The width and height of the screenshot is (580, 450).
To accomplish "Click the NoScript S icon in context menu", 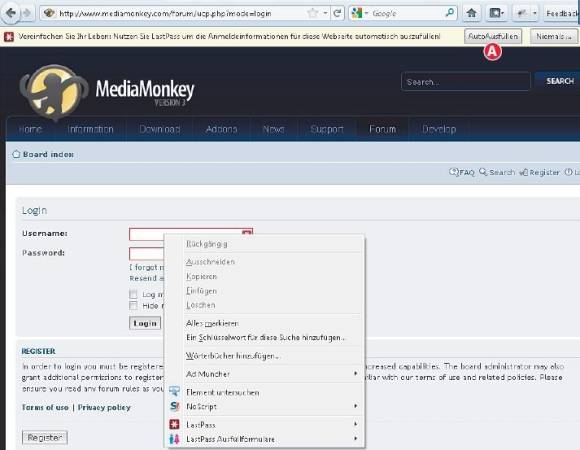I will (x=174, y=406).
